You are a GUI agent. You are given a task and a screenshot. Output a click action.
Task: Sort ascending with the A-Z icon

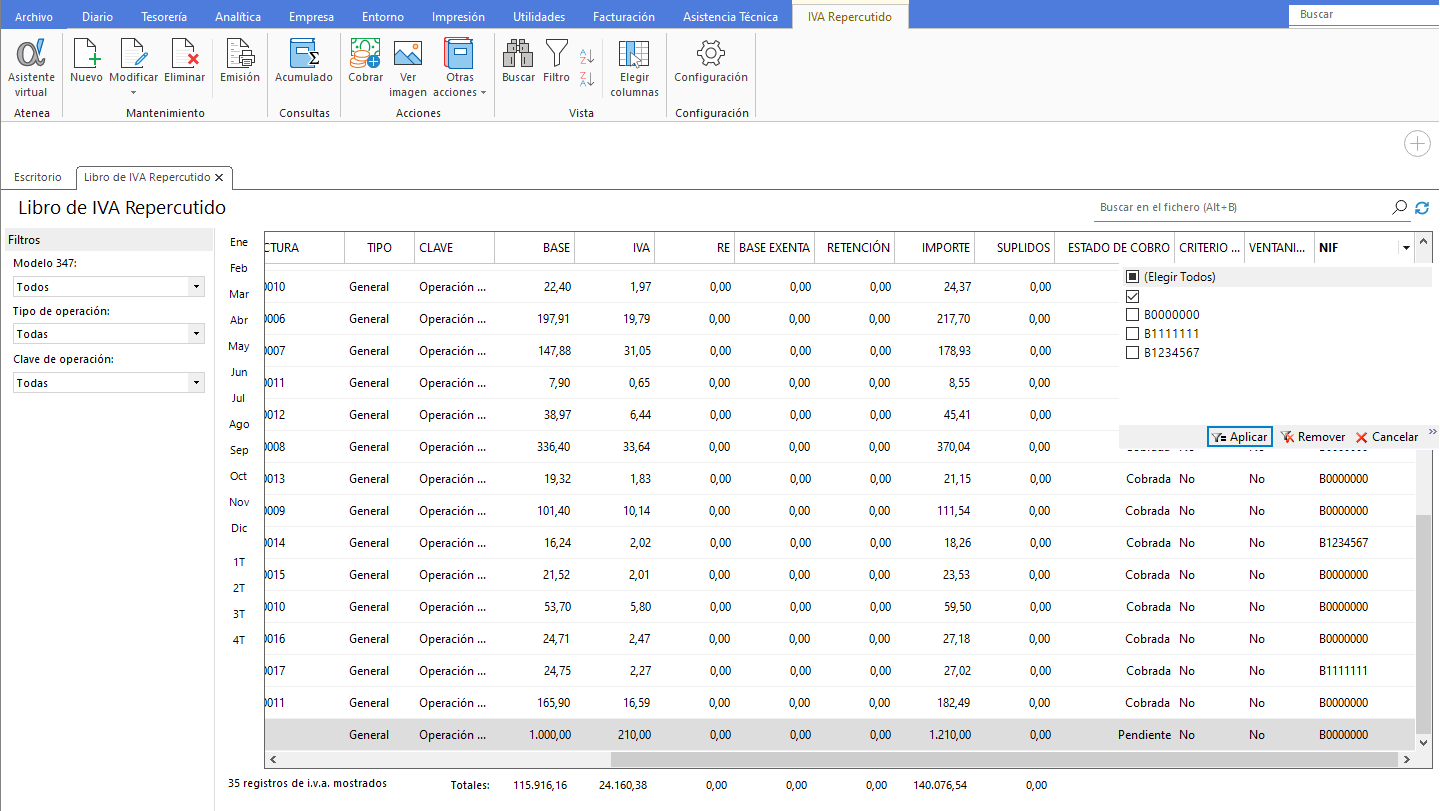pos(587,56)
